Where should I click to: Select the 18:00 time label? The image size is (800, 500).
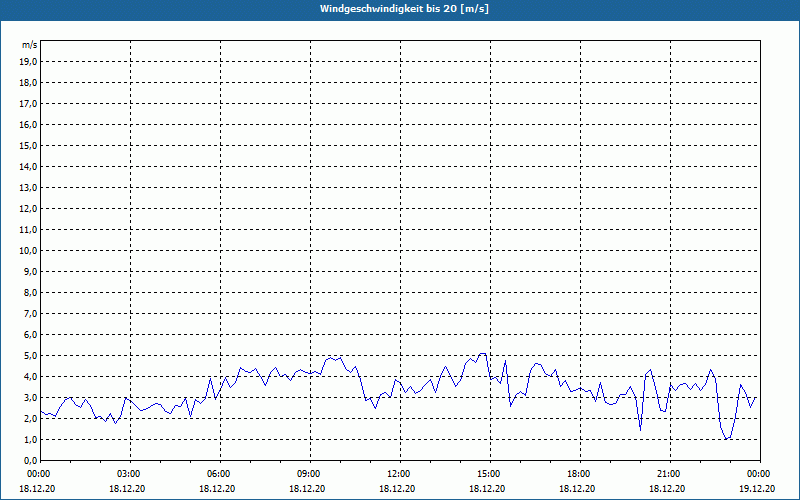(x=579, y=474)
